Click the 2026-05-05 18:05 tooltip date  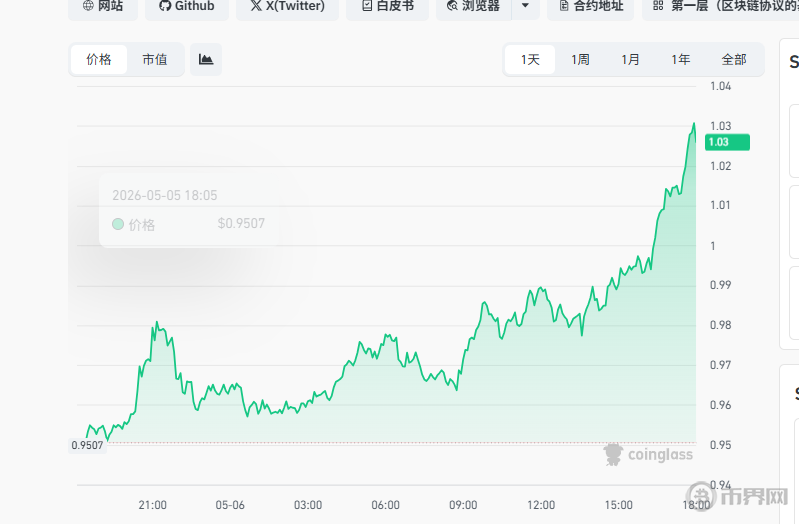(165, 195)
